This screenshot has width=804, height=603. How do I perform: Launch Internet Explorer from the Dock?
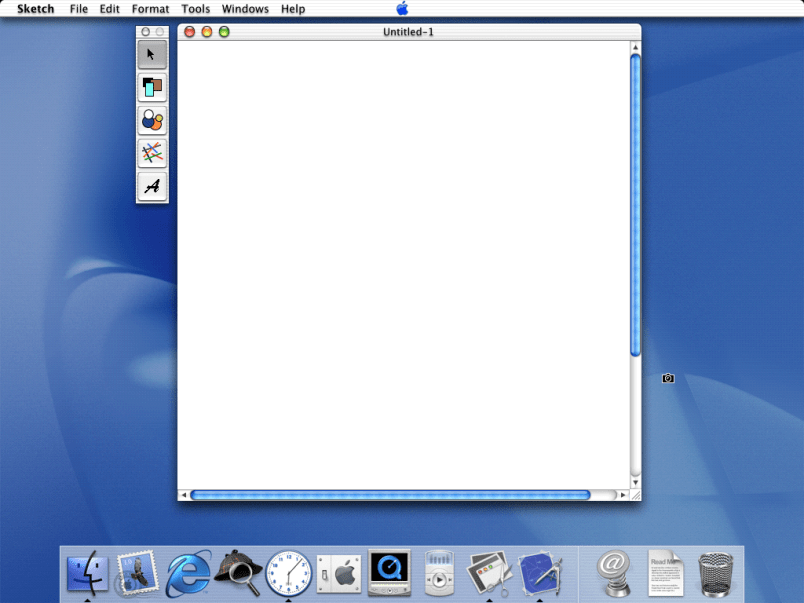click(x=188, y=574)
